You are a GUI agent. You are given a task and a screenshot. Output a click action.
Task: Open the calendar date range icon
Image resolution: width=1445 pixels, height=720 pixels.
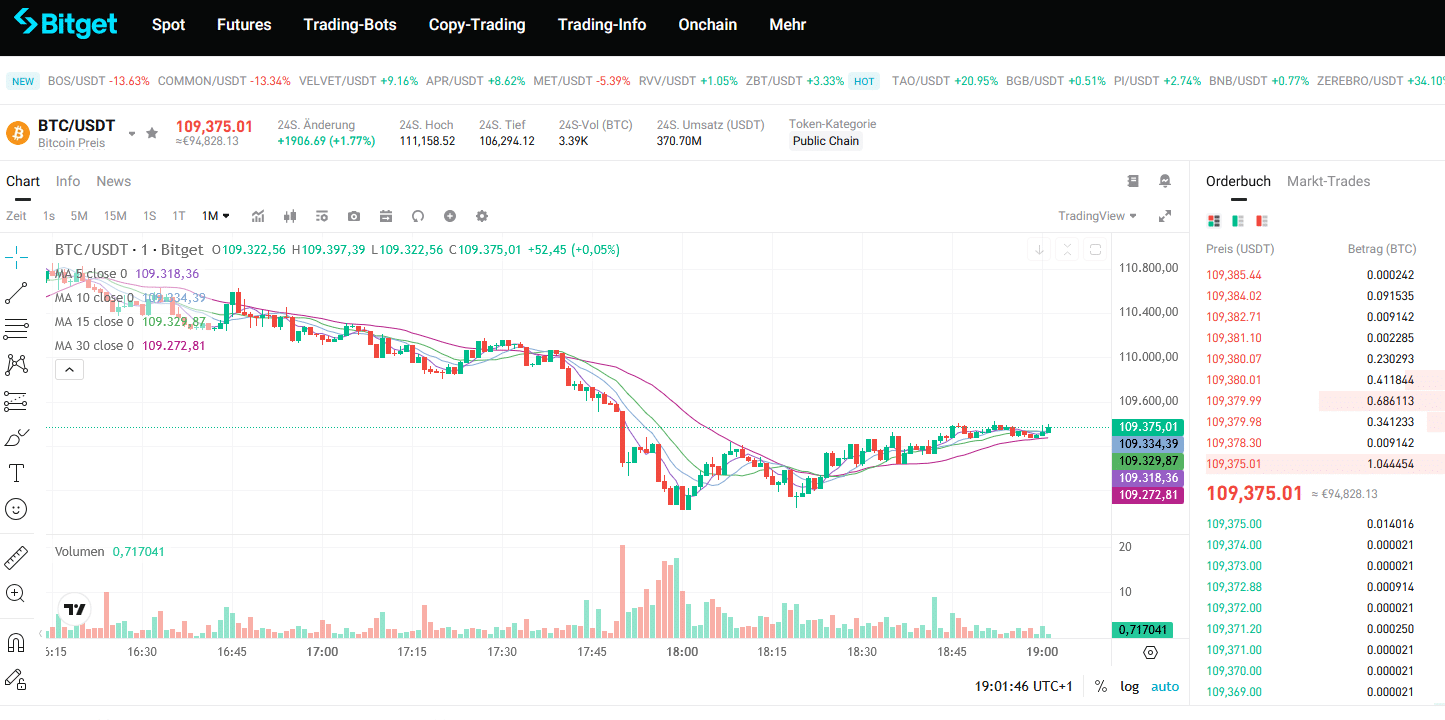pos(386,216)
